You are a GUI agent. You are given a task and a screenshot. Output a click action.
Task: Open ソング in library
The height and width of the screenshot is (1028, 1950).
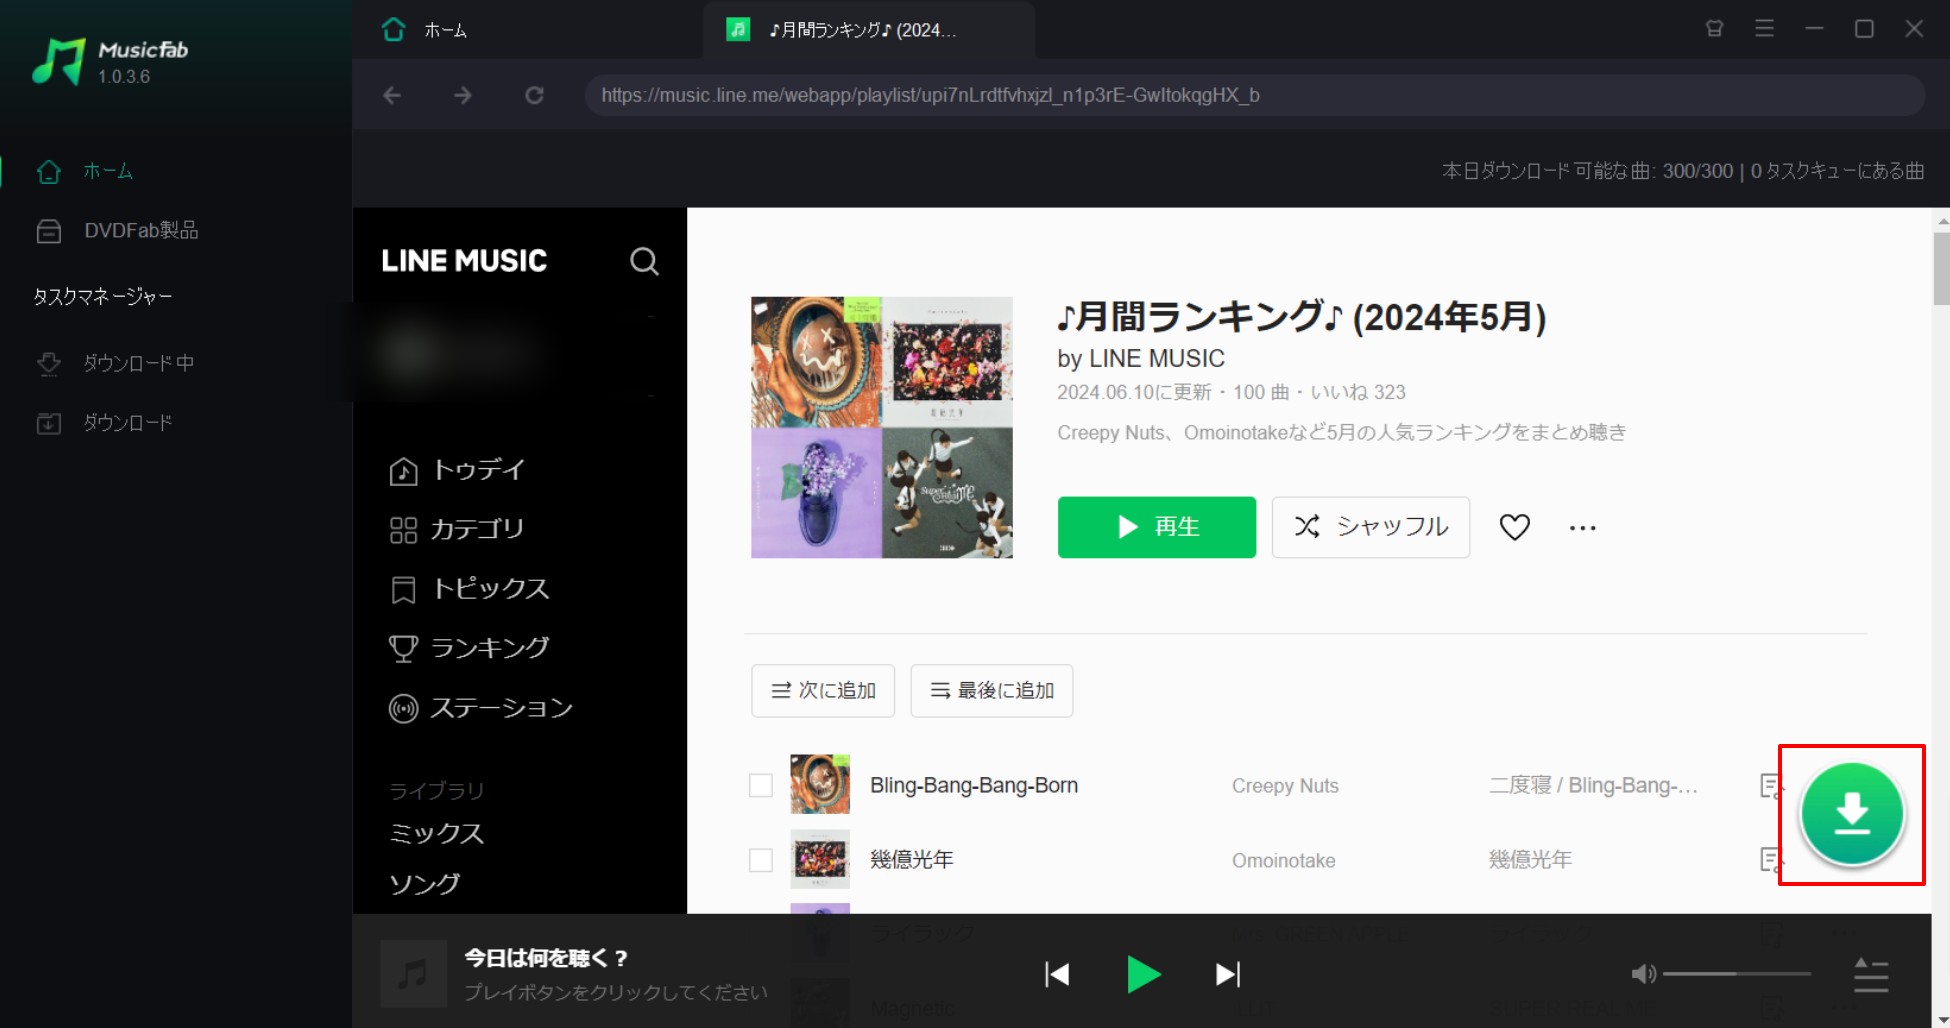click(425, 884)
